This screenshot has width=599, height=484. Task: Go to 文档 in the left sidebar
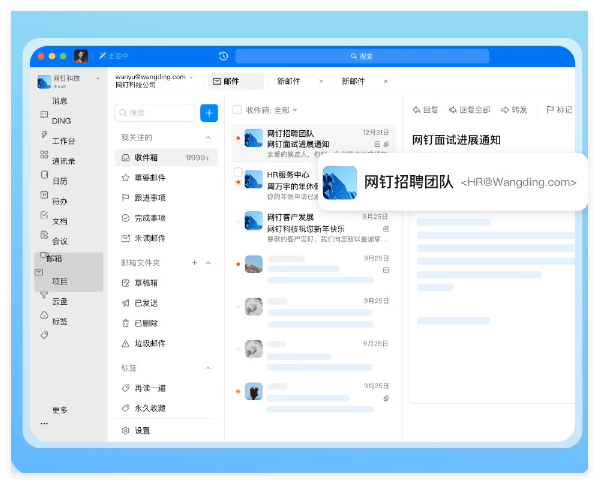pyautogui.click(x=60, y=221)
